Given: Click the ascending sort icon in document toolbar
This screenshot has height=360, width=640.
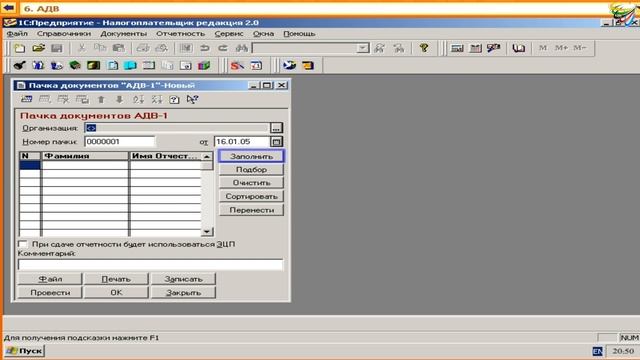Looking at the screenshot, I should click(138, 99).
